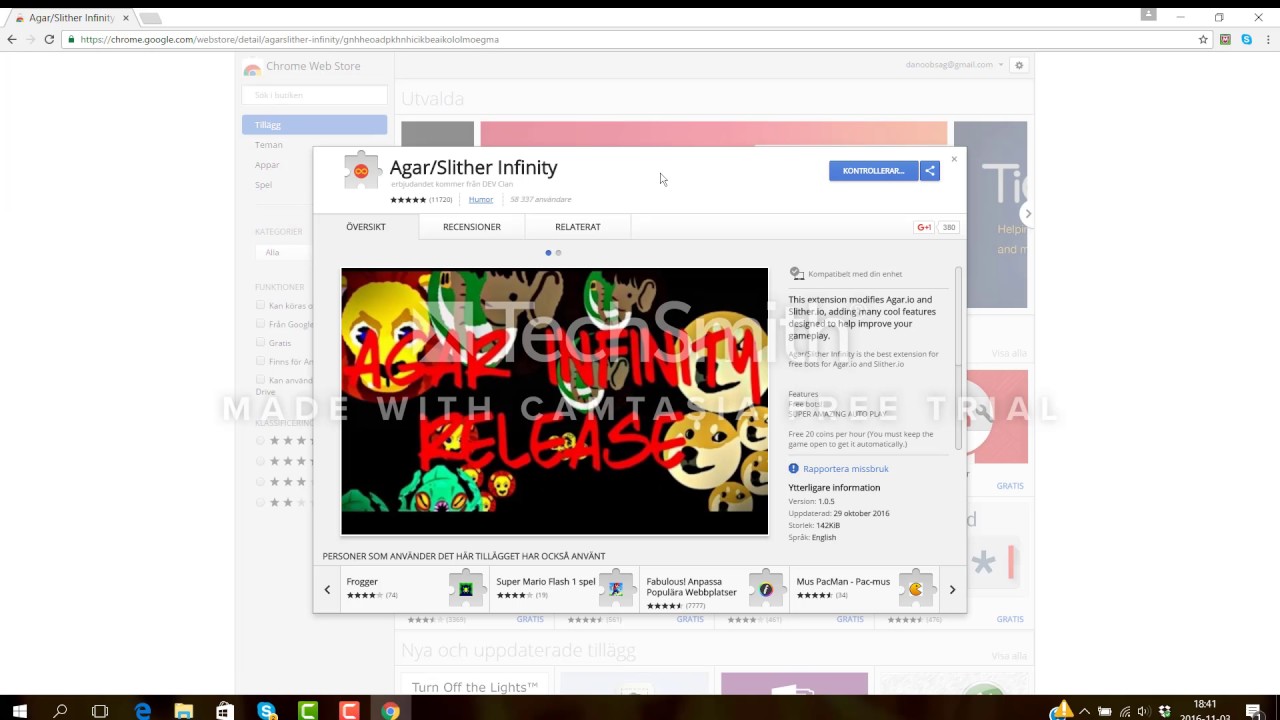Open the Alla category dropdown
The width and height of the screenshot is (1280, 720).
tap(284, 253)
